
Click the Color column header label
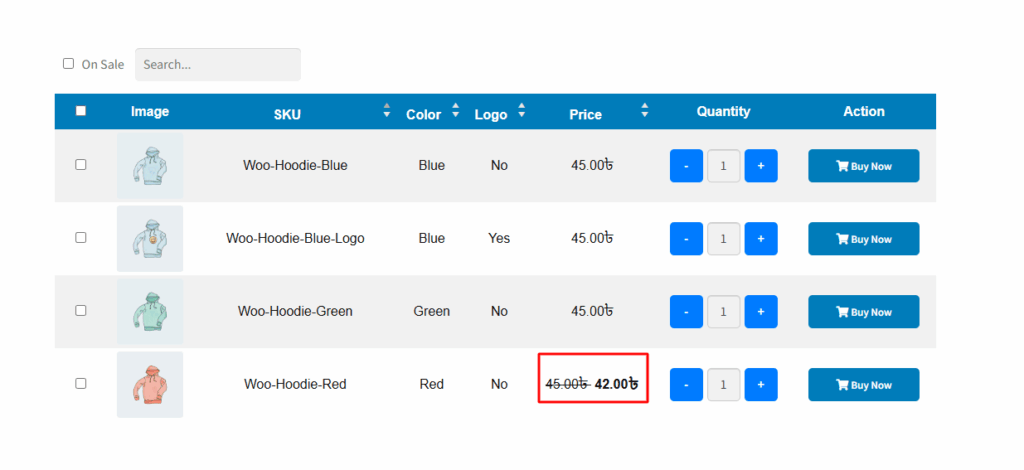pyautogui.click(x=424, y=115)
